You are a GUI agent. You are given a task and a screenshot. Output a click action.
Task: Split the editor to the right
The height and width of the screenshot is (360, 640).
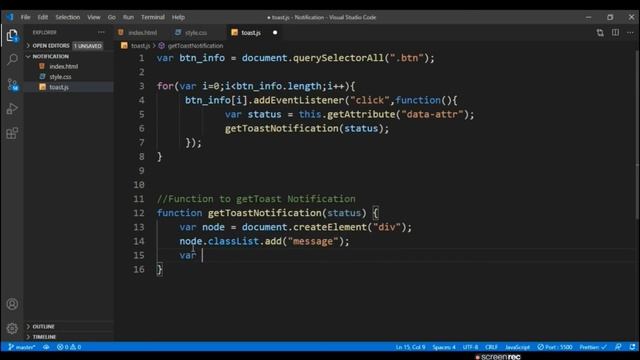615,33
